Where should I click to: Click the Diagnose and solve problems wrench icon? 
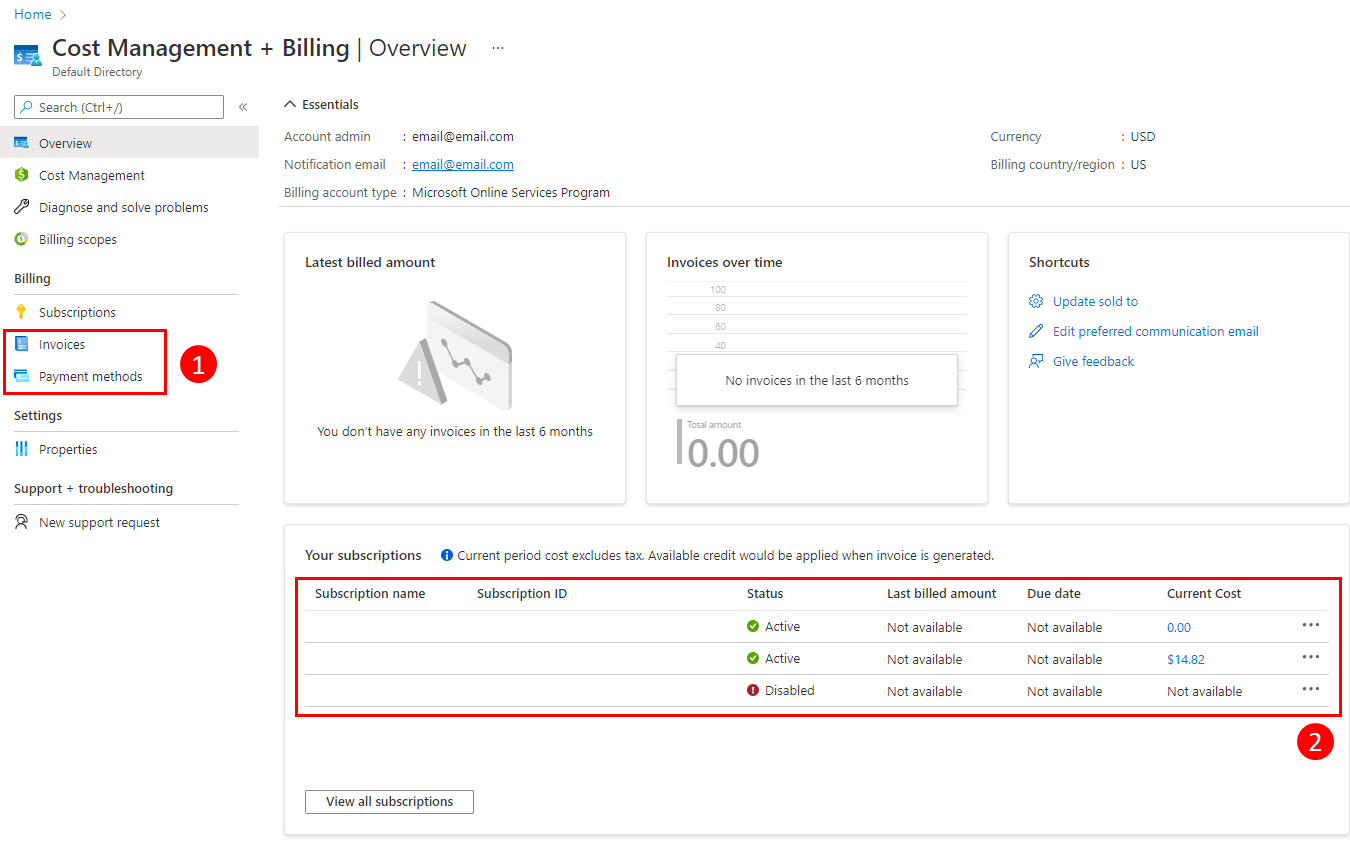click(21, 207)
